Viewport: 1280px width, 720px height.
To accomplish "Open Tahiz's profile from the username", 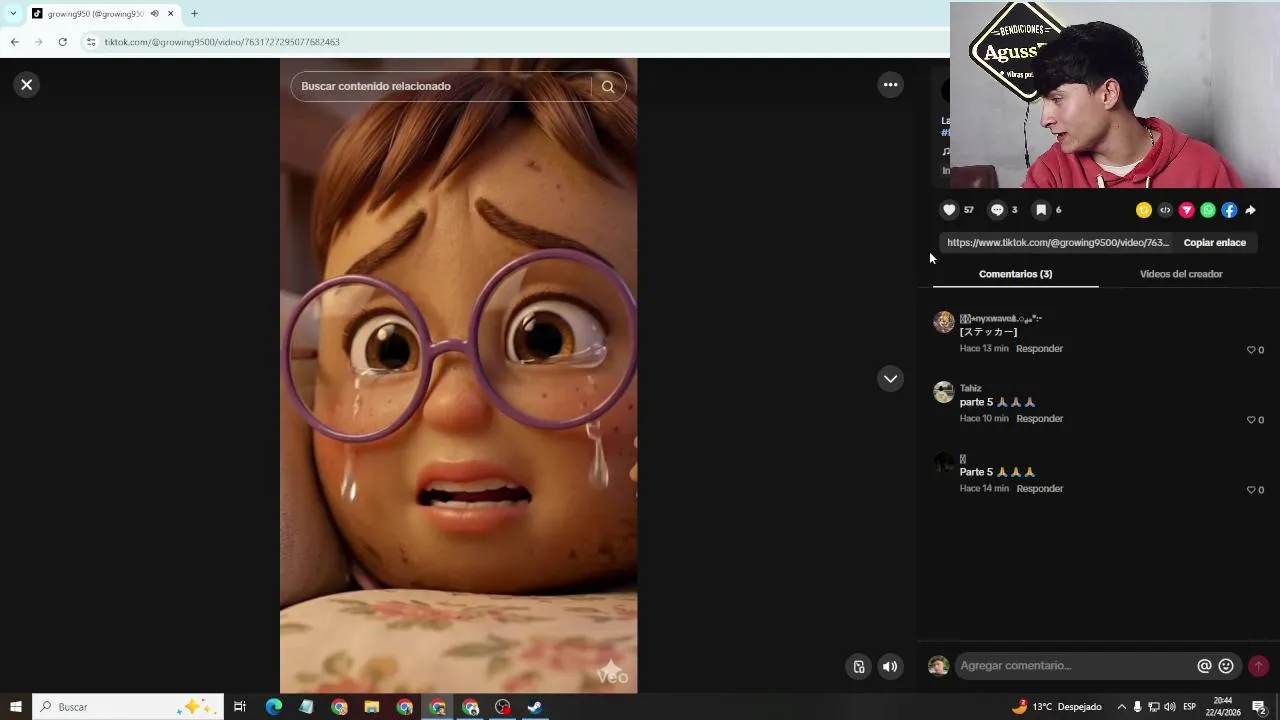I will pyautogui.click(x=970, y=388).
